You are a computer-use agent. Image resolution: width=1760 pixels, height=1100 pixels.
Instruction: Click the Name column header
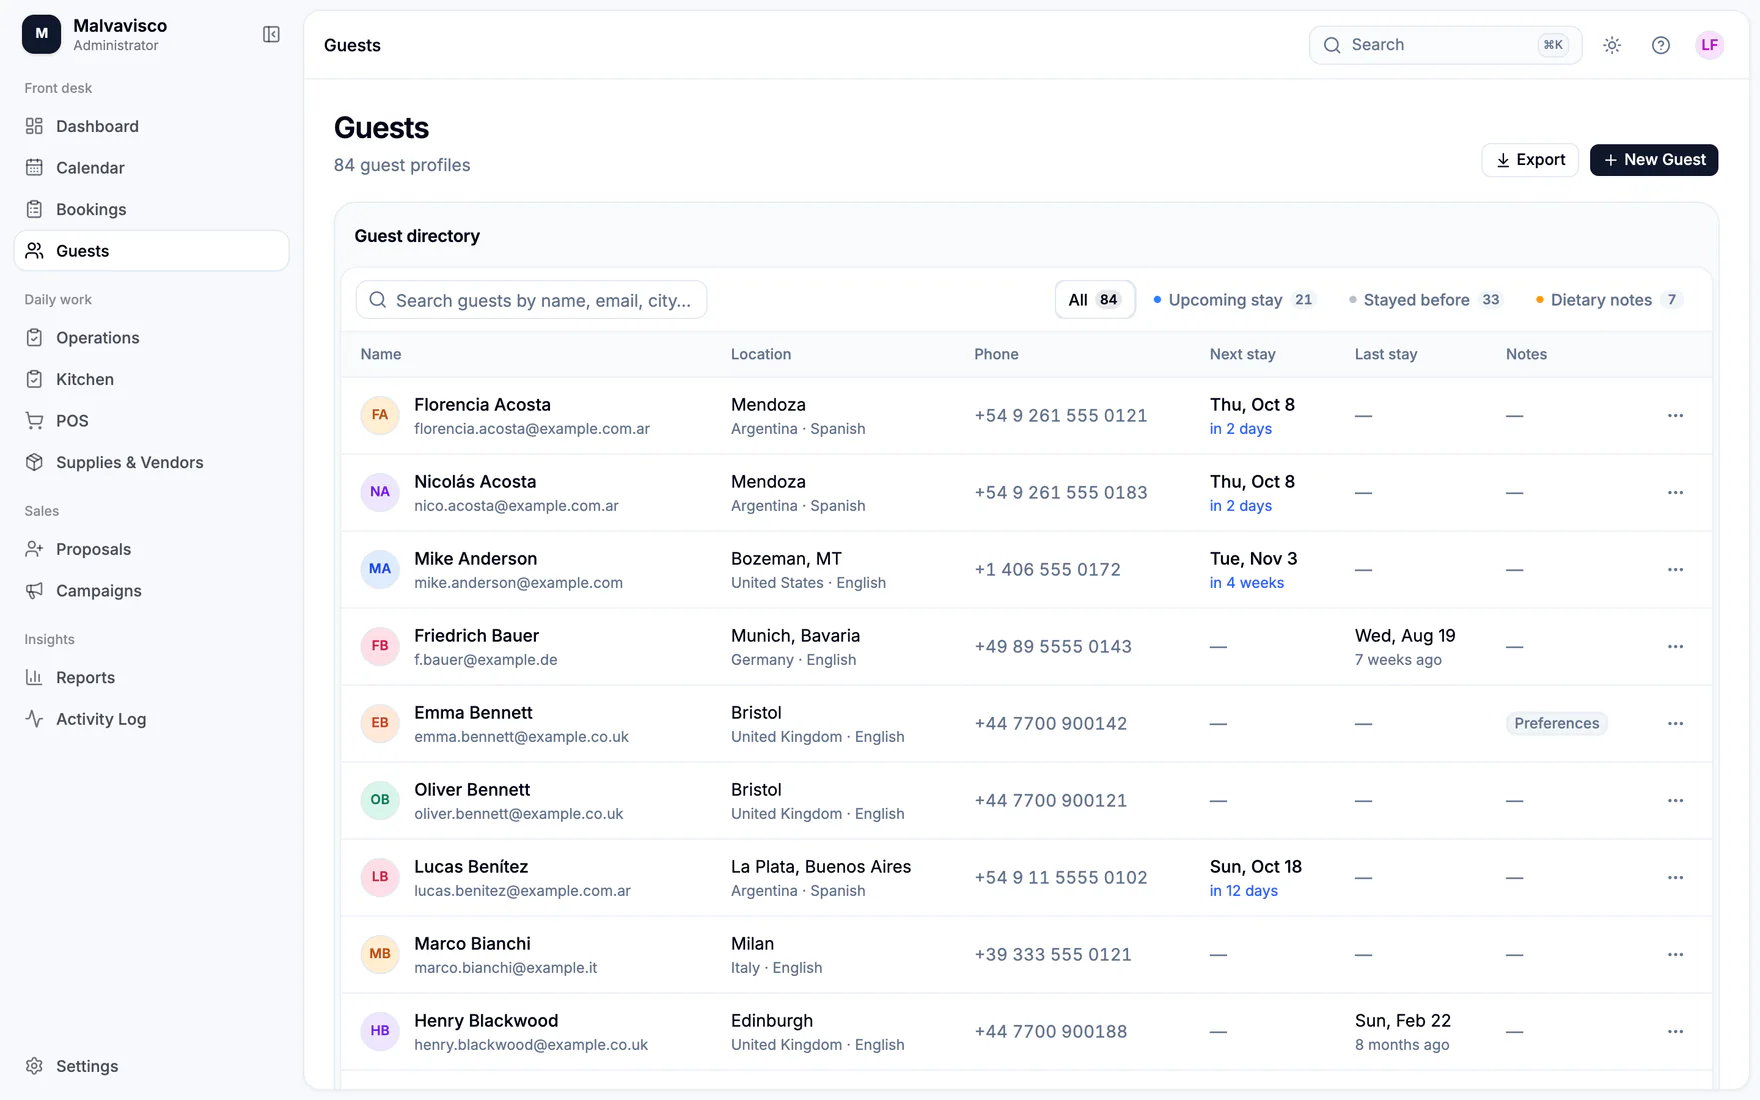381,354
